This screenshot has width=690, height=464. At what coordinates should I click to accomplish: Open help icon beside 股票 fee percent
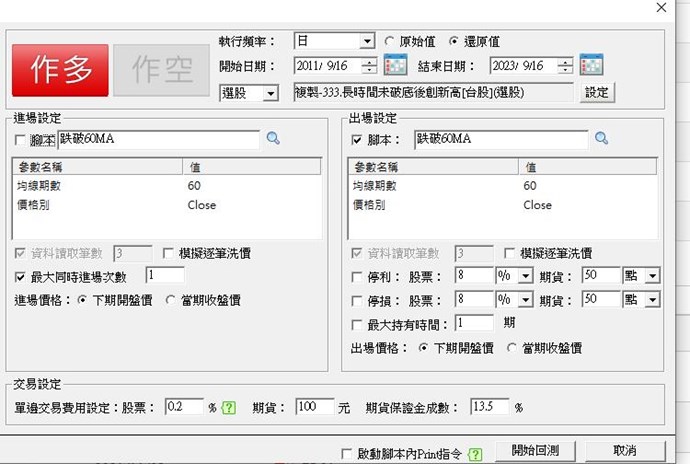click(228, 408)
